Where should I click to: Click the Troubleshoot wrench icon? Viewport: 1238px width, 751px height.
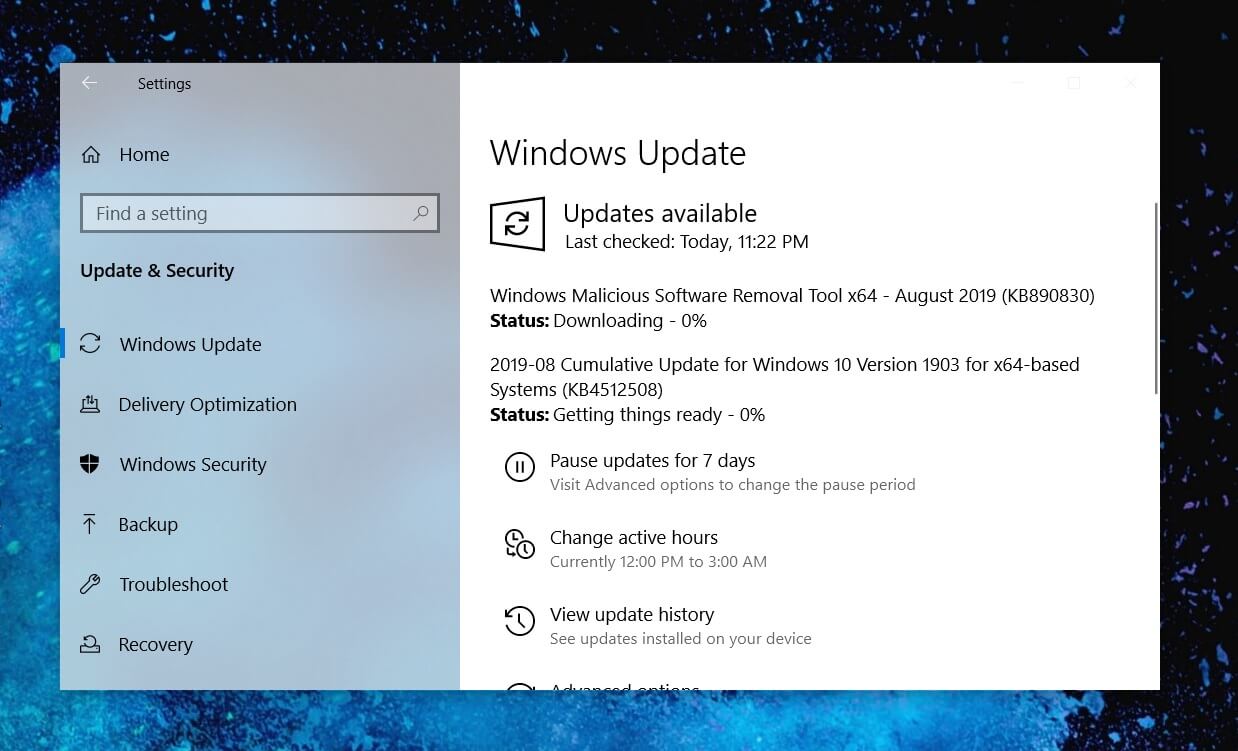(x=90, y=584)
